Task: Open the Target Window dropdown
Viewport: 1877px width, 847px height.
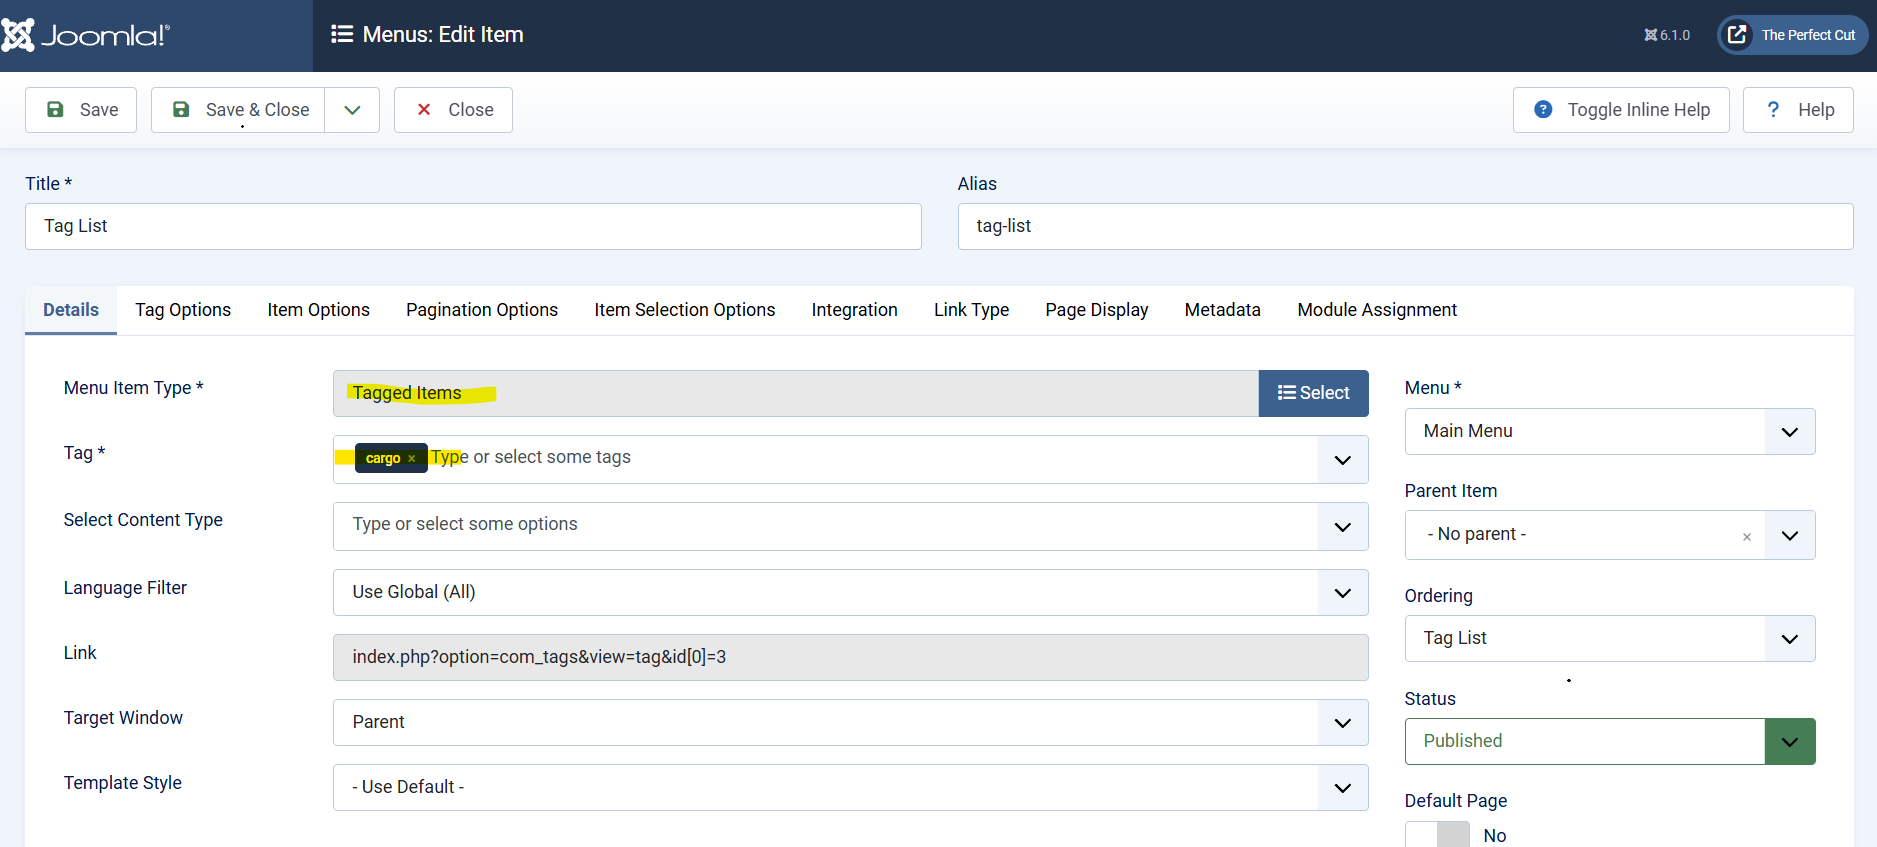Action: pyautogui.click(x=851, y=722)
